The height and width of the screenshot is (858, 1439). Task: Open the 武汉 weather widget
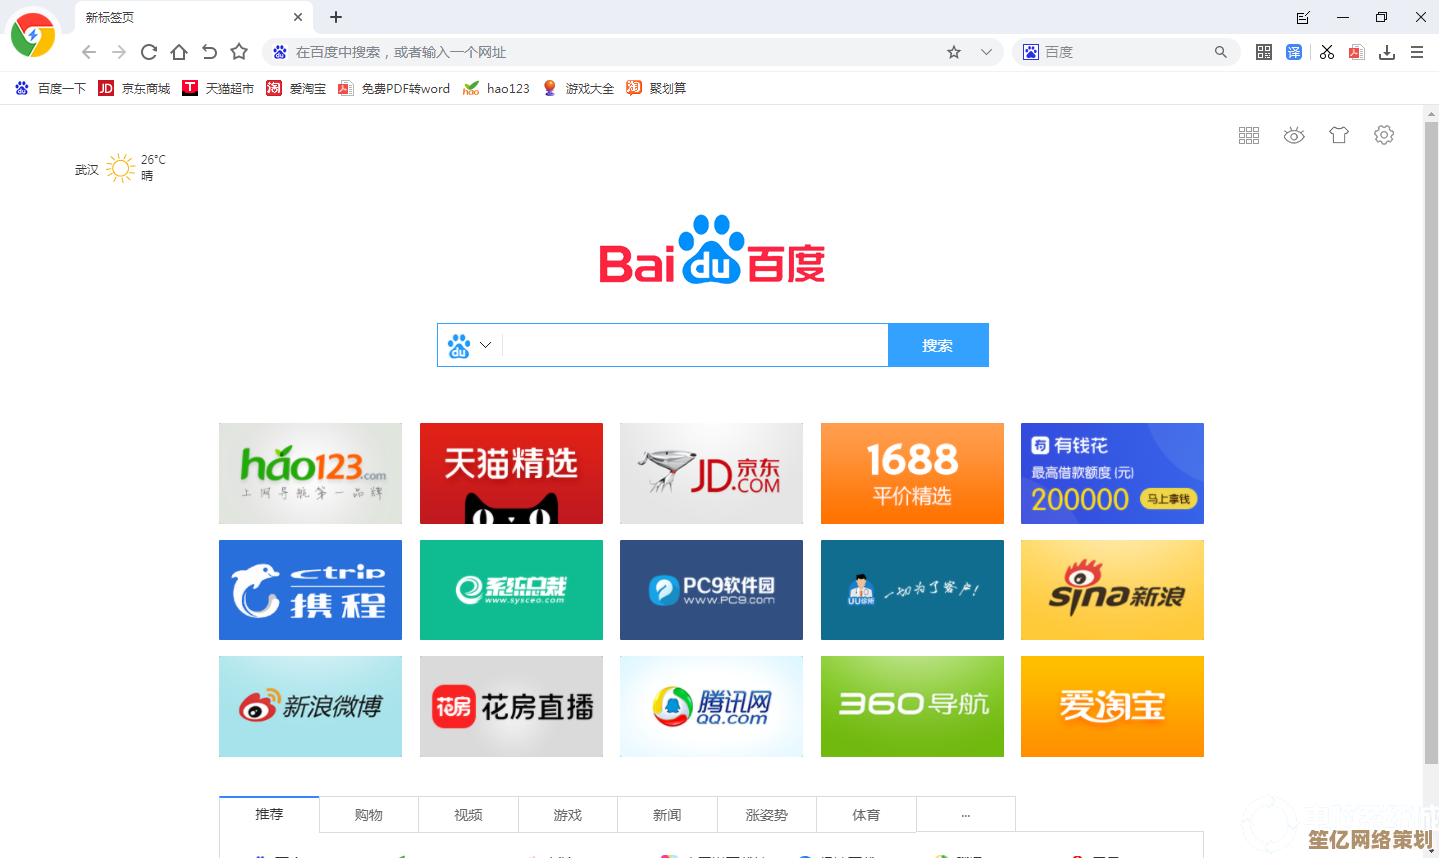121,168
